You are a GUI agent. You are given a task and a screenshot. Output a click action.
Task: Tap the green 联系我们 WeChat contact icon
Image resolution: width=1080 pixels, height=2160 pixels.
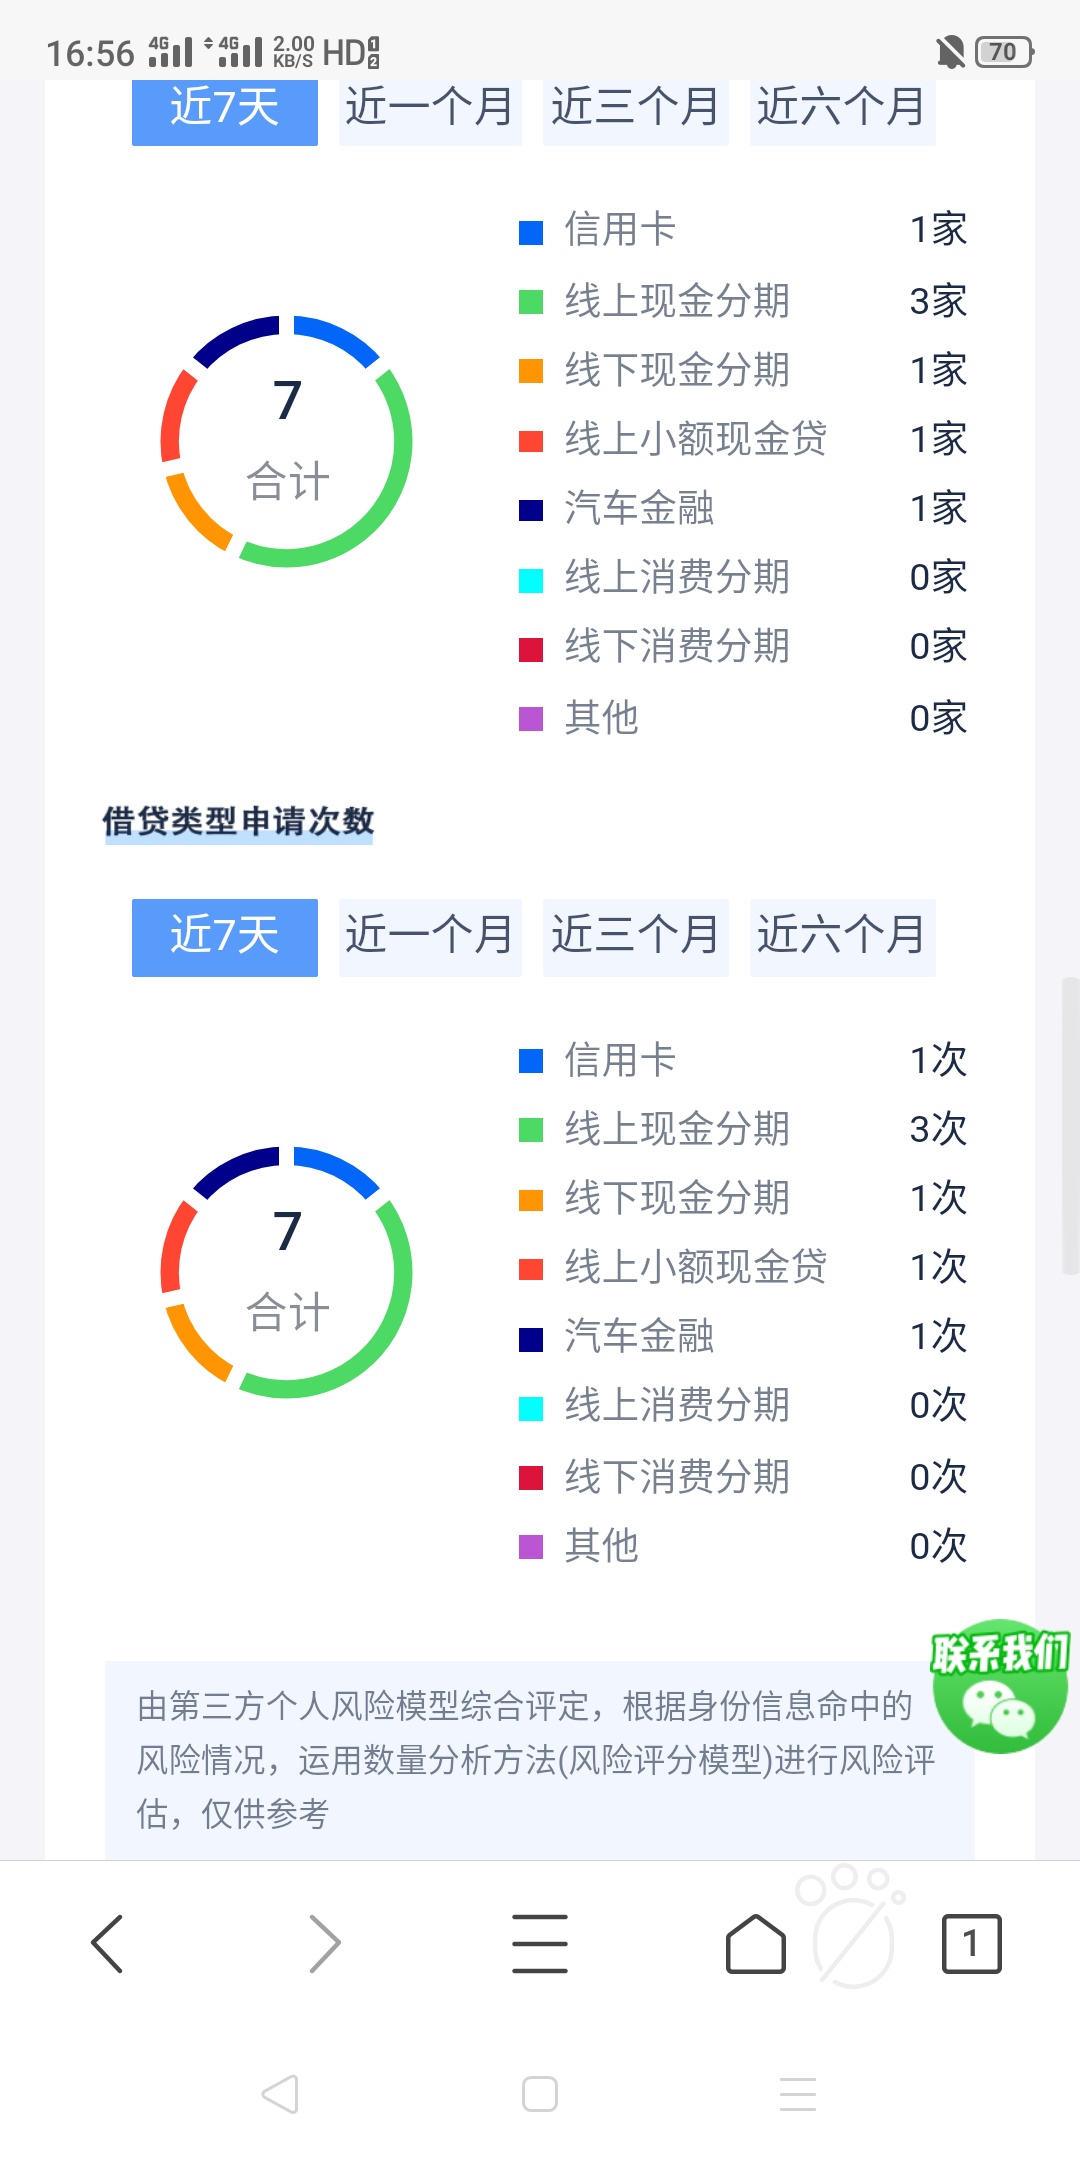click(999, 1686)
